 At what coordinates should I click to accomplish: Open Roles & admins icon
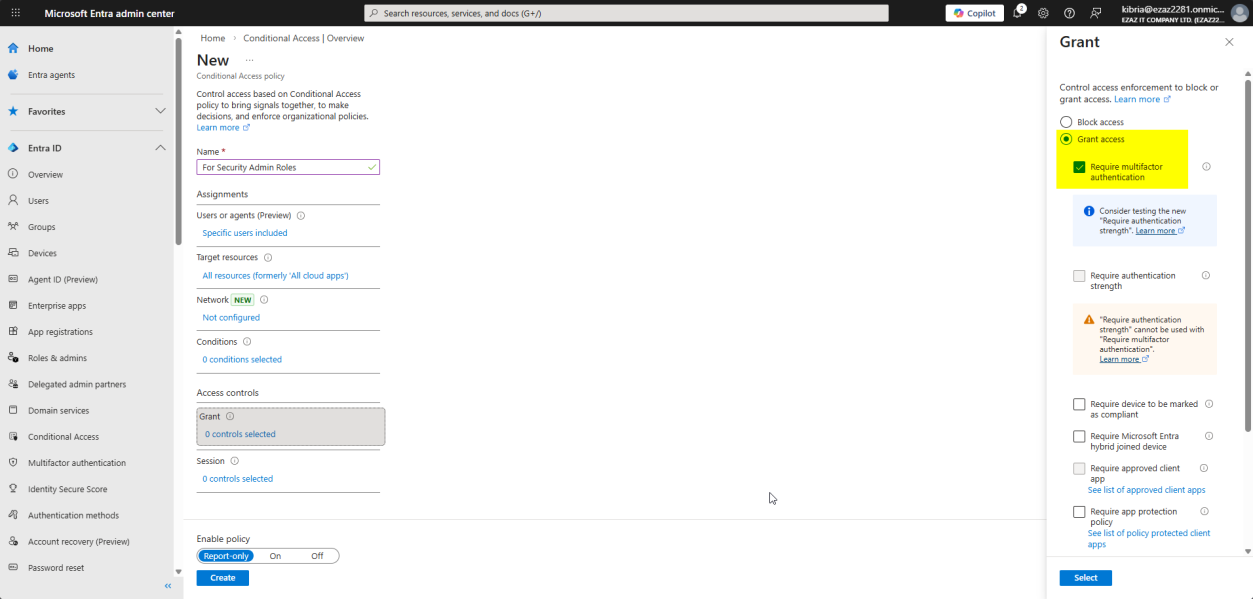click(13, 358)
